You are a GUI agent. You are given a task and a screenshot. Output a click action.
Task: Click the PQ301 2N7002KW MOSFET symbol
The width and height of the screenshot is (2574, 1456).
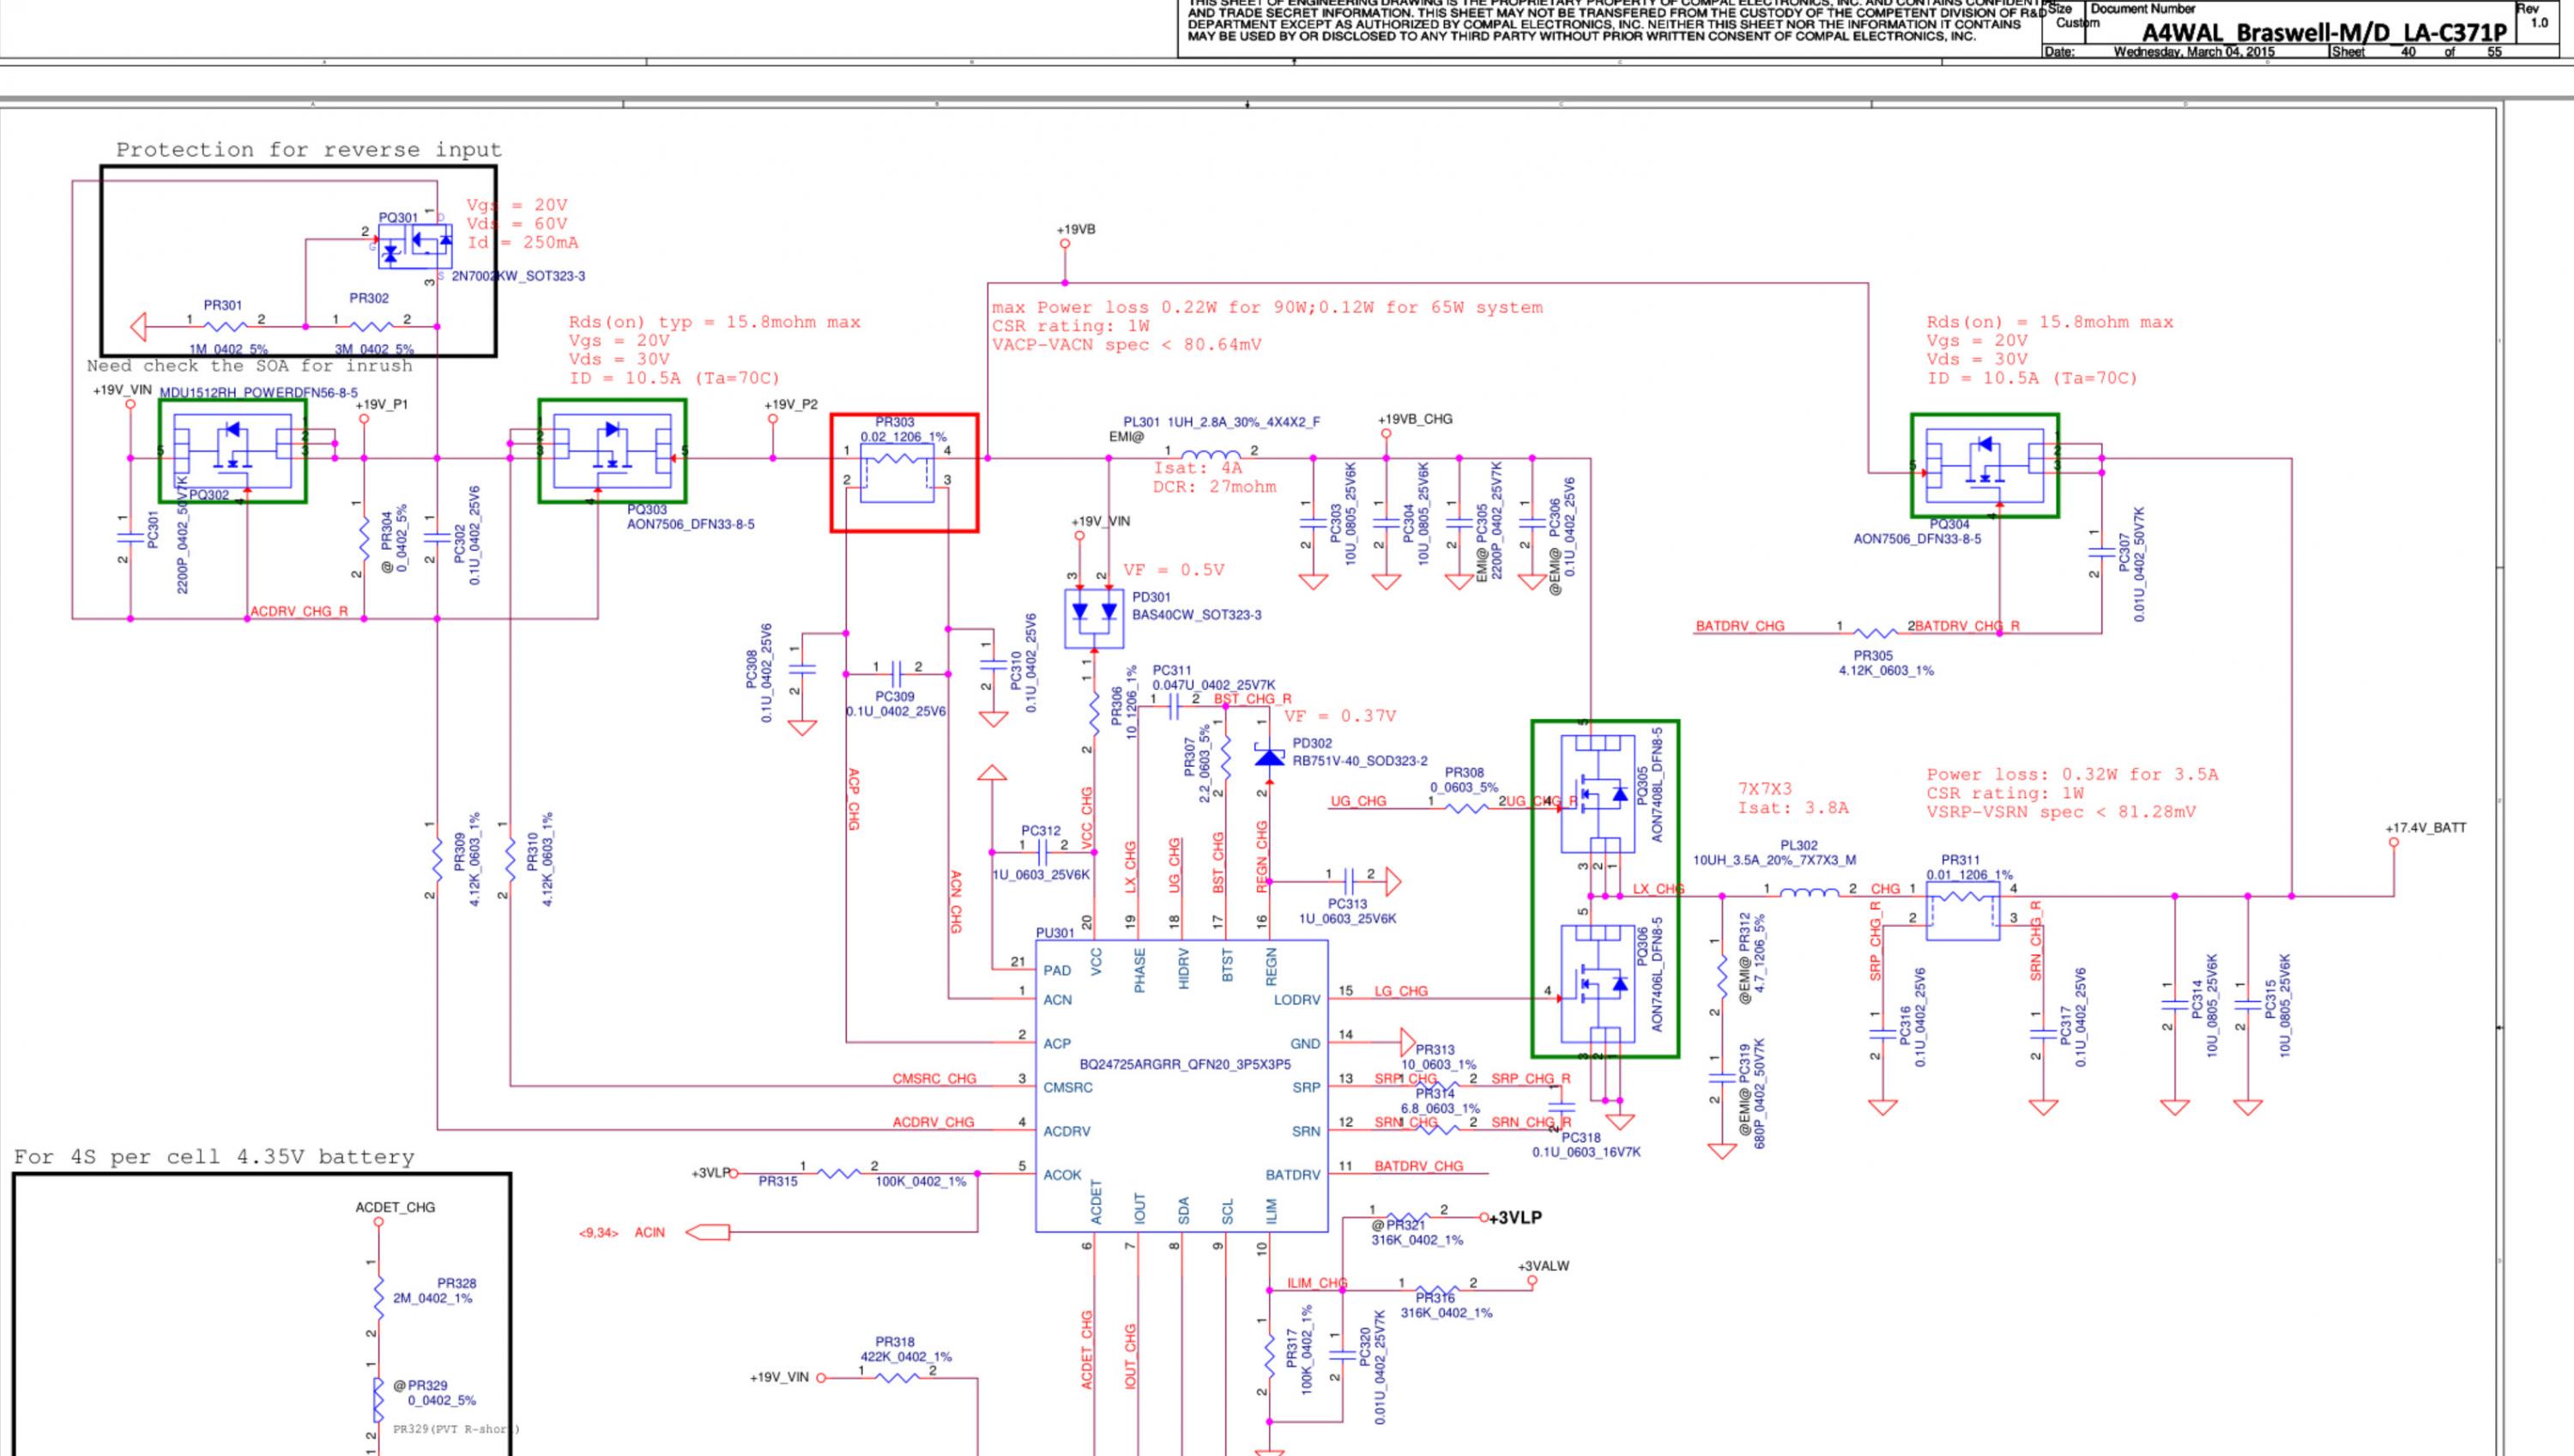(x=414, y=246)
